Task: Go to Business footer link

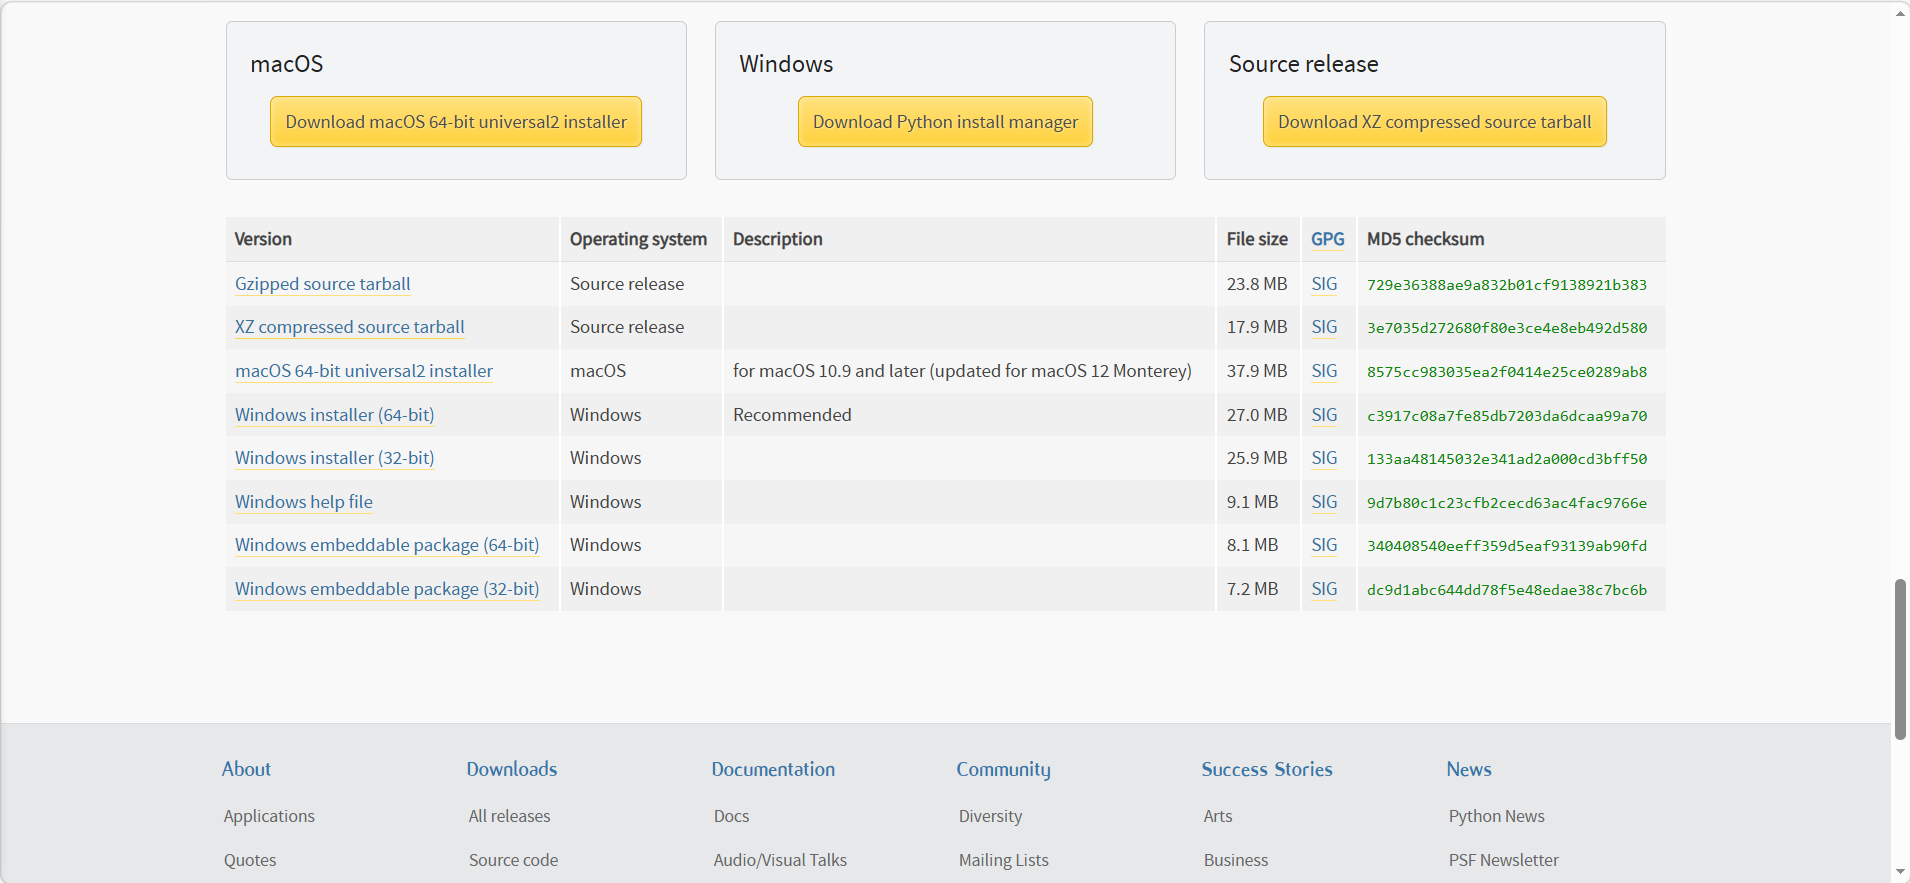Action: tap(1236, 860)
